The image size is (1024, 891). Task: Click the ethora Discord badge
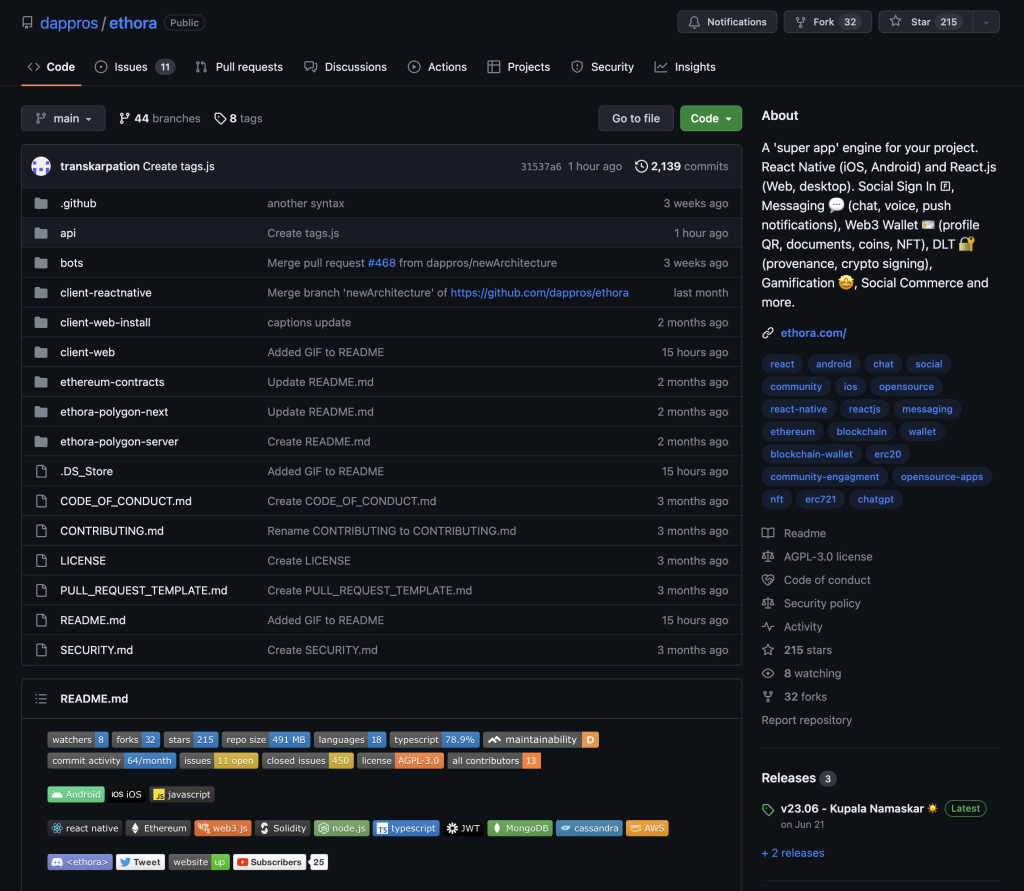(80, 862)
